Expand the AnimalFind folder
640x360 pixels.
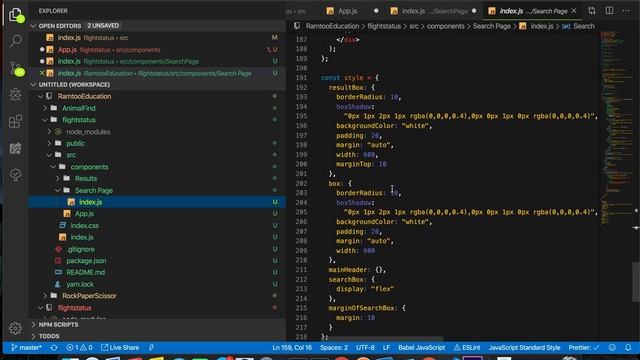[x=45, y=108]
